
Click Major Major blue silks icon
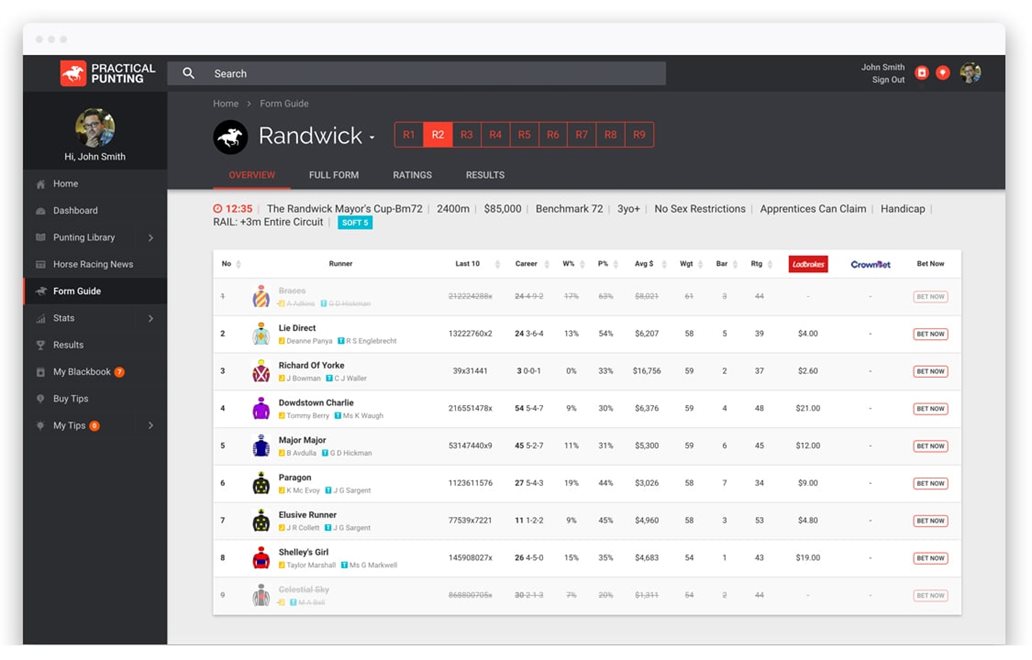tap(261, 446)
